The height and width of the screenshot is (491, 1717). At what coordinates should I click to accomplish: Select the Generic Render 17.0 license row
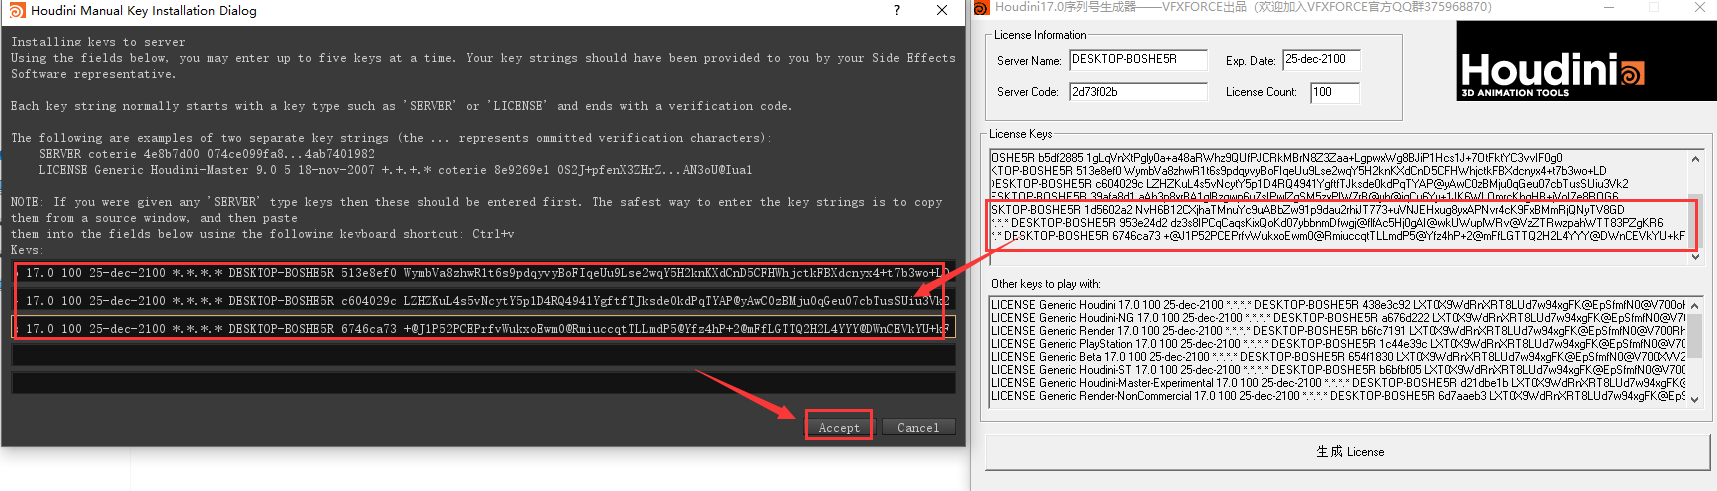tap(1338, 331)
